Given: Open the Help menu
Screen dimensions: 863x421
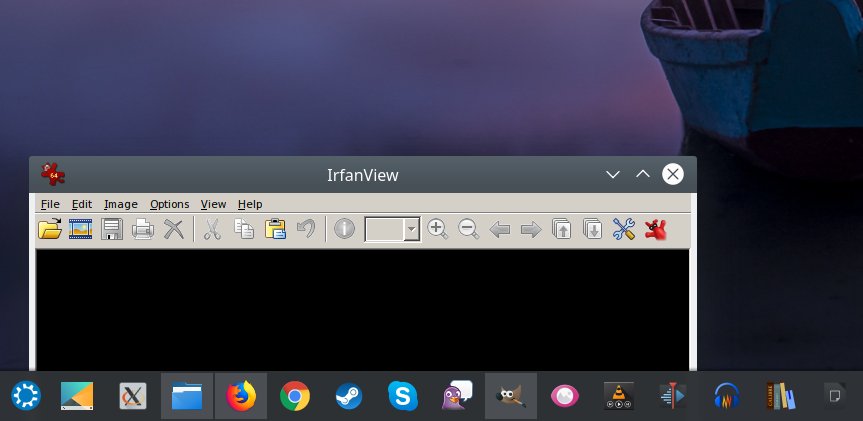Looking at the screenshot, I should click(250, 204).
